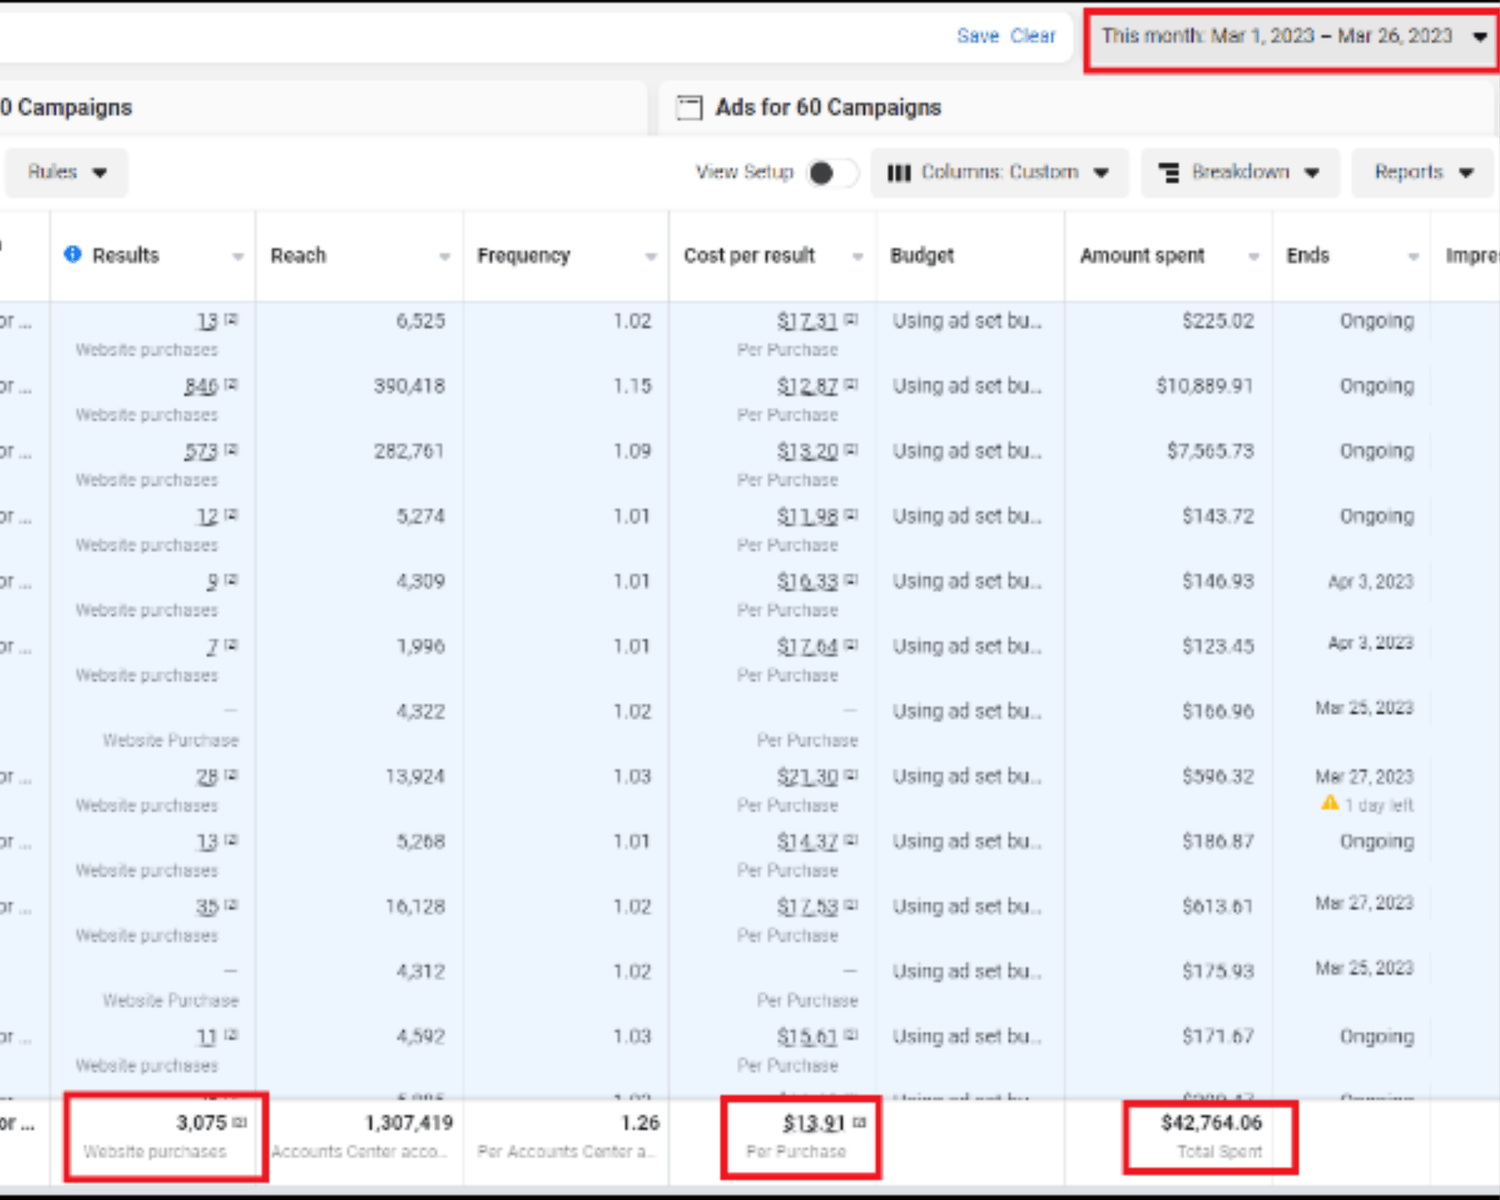The image size is (1500, 1200).
Task: Click the Ads tab window icon
Action: pyautogui.click(x=689, y=107)
